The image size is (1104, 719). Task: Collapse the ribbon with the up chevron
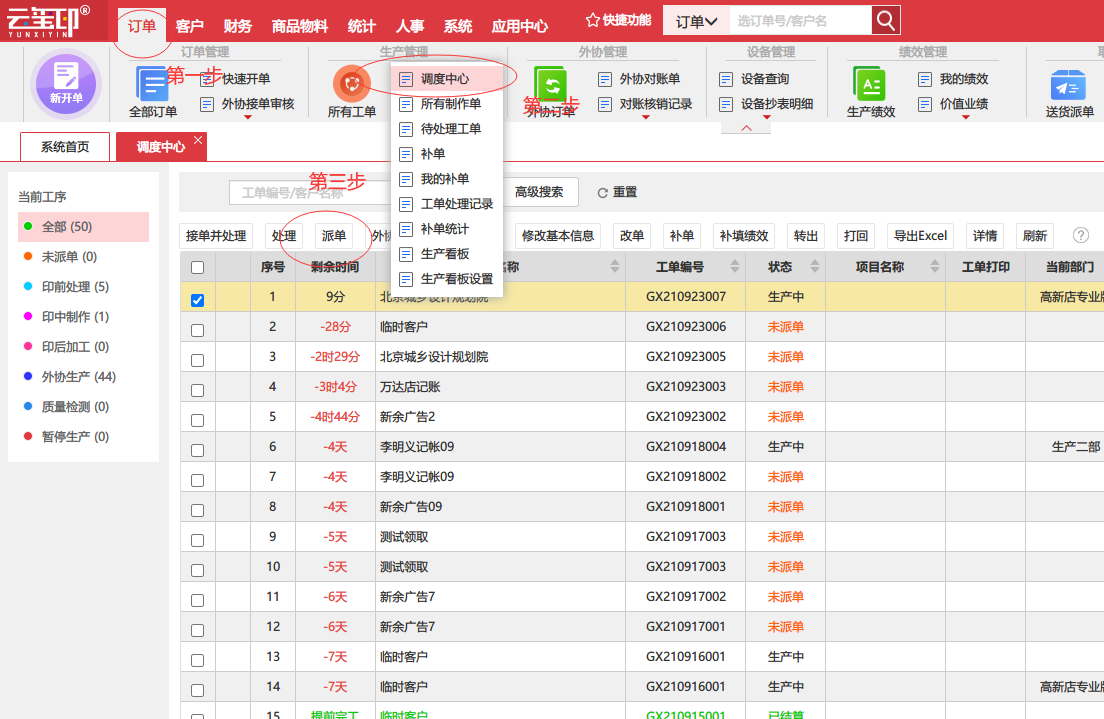(x=746, y=128)
